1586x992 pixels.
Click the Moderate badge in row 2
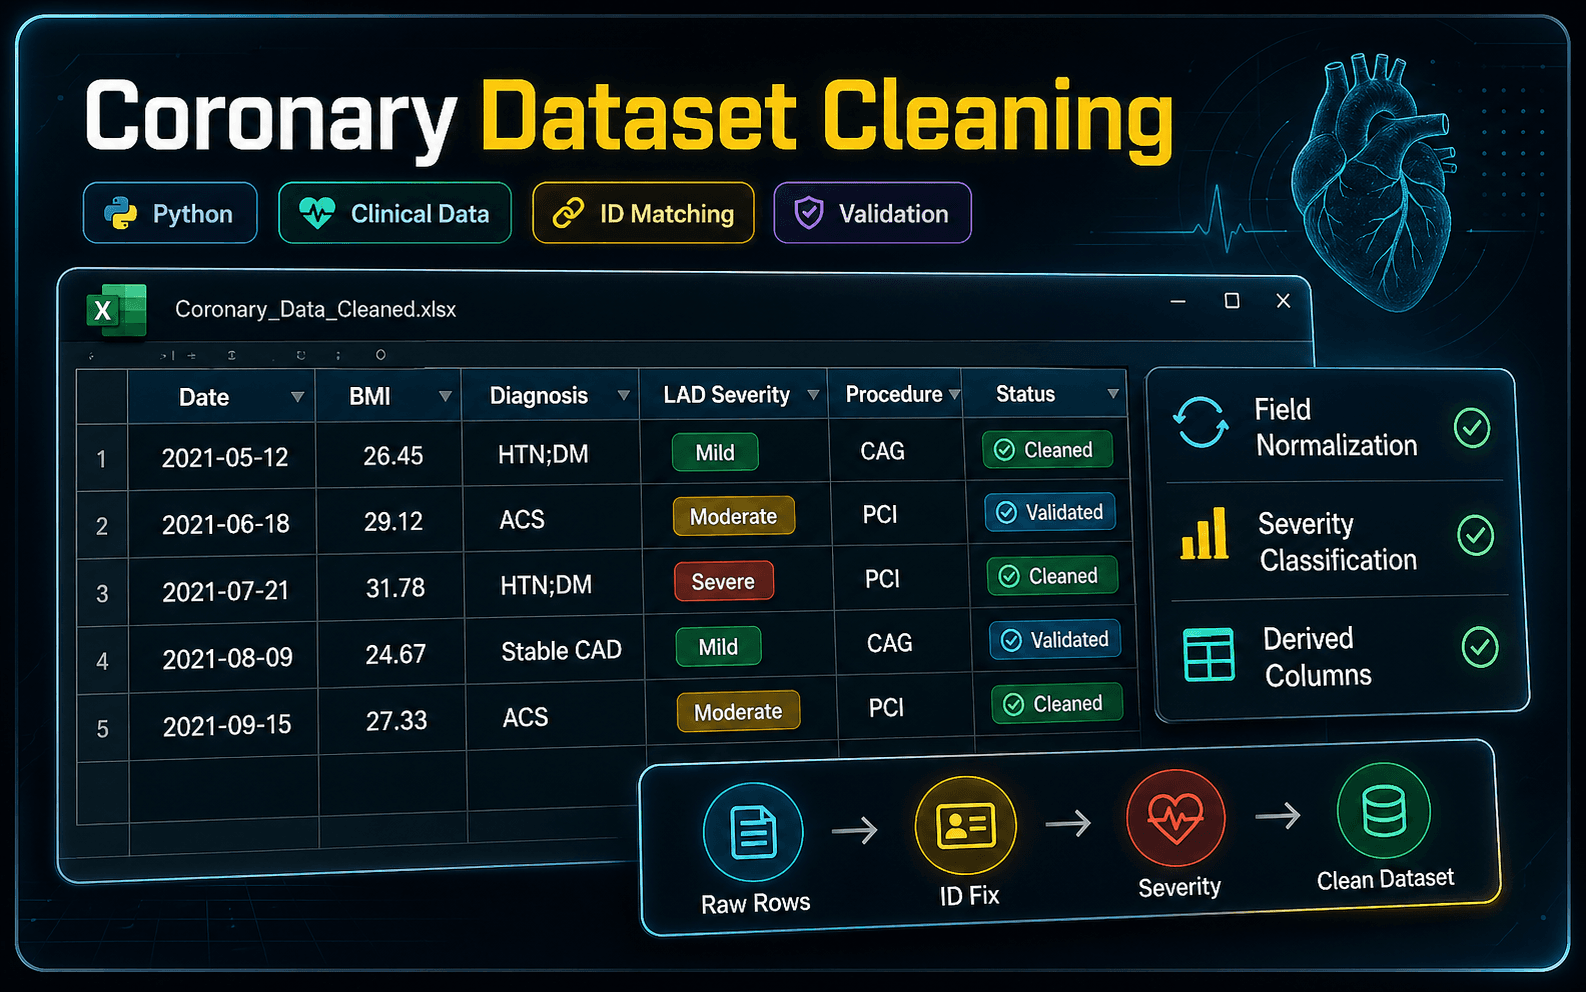(734, 516)
